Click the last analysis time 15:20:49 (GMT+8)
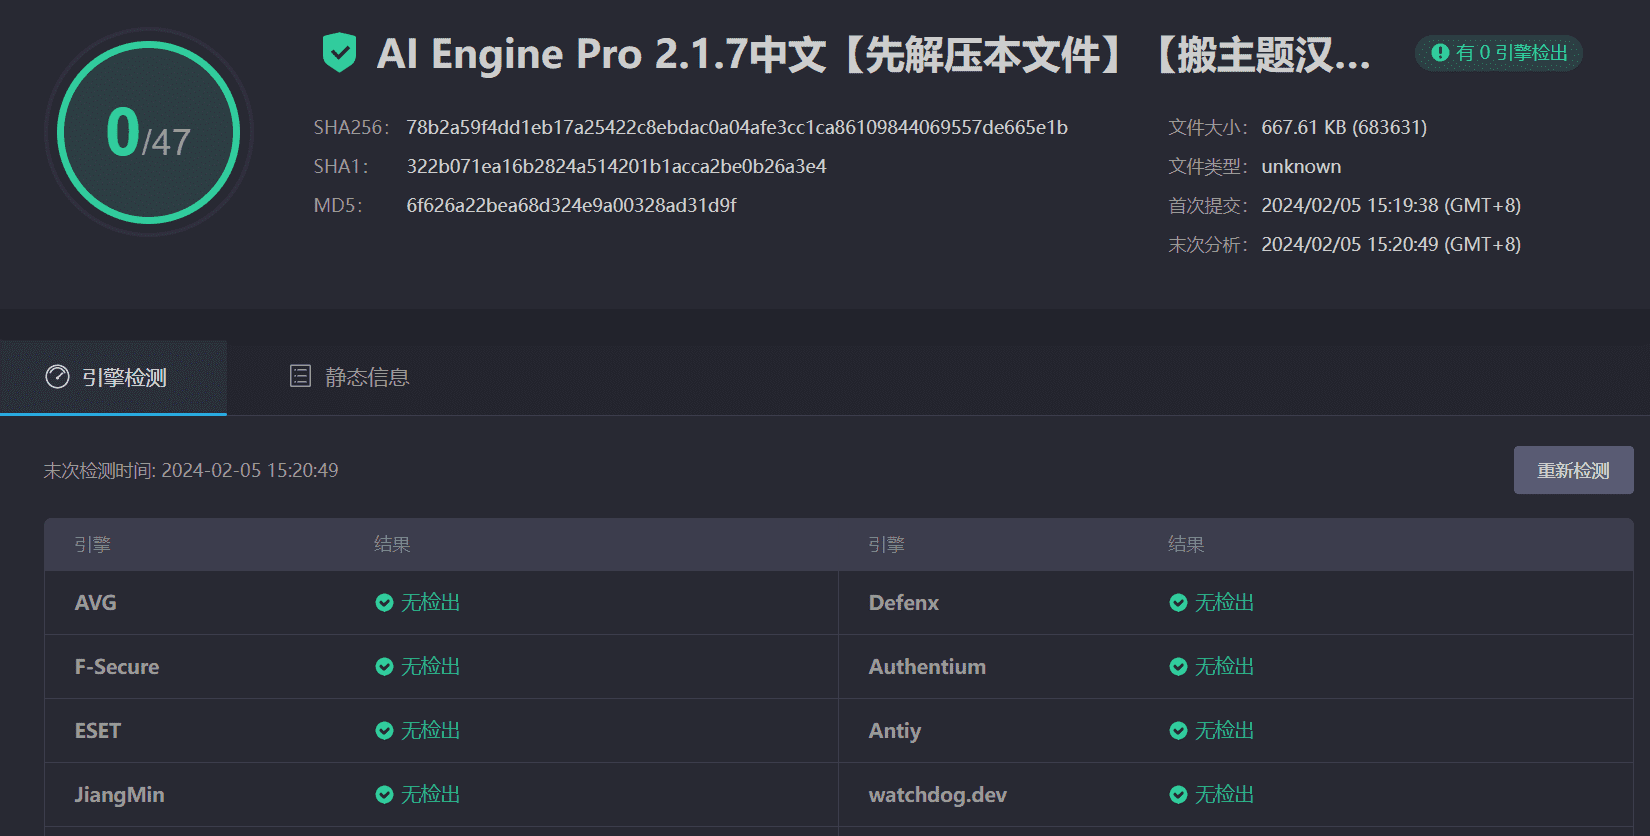 pos(1391,244)
